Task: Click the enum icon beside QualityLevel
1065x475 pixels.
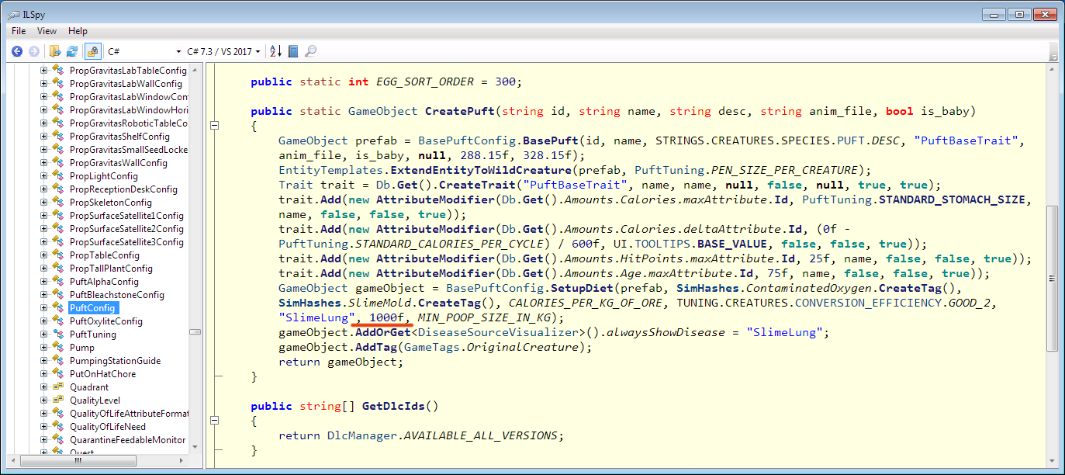Action: 59,400
